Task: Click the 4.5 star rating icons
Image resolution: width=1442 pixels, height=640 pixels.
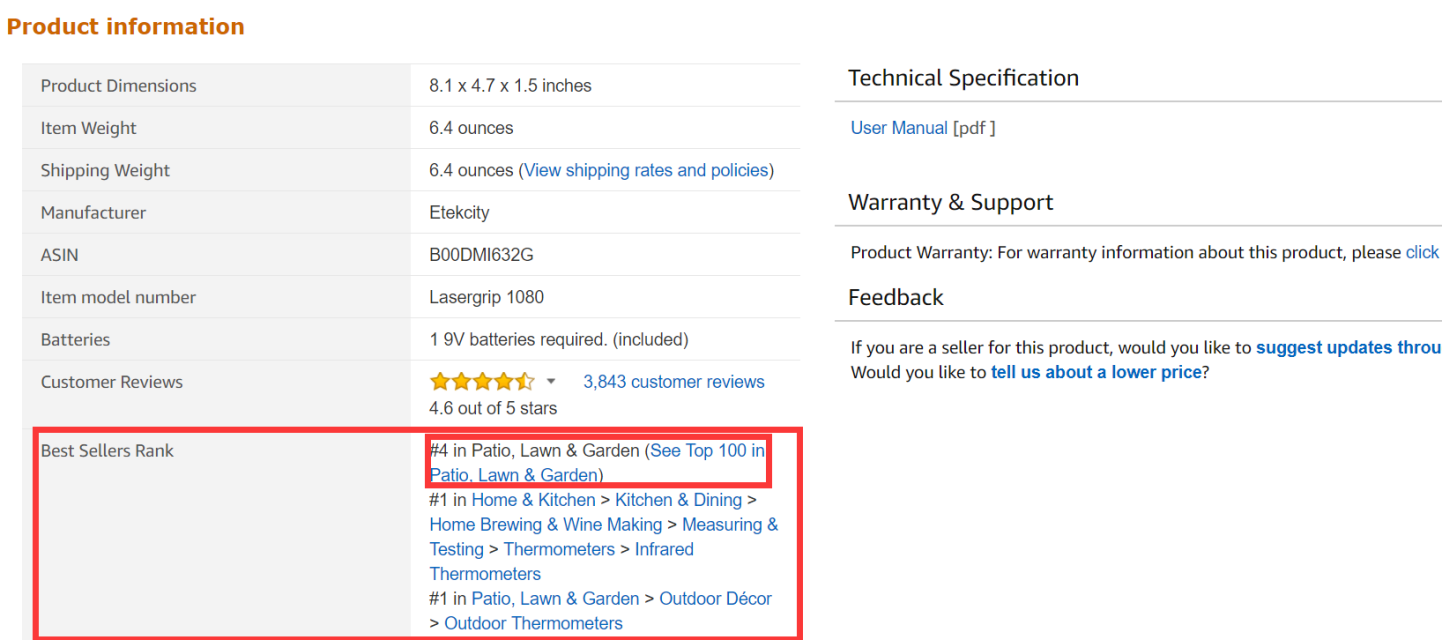Action: pos(480,381)
